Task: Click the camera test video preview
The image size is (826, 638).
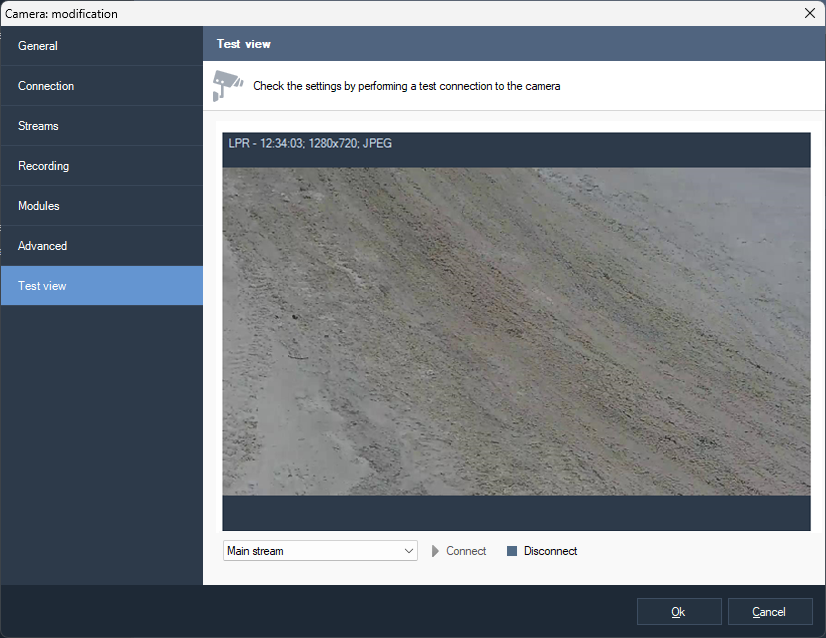Action: point(515,330)
